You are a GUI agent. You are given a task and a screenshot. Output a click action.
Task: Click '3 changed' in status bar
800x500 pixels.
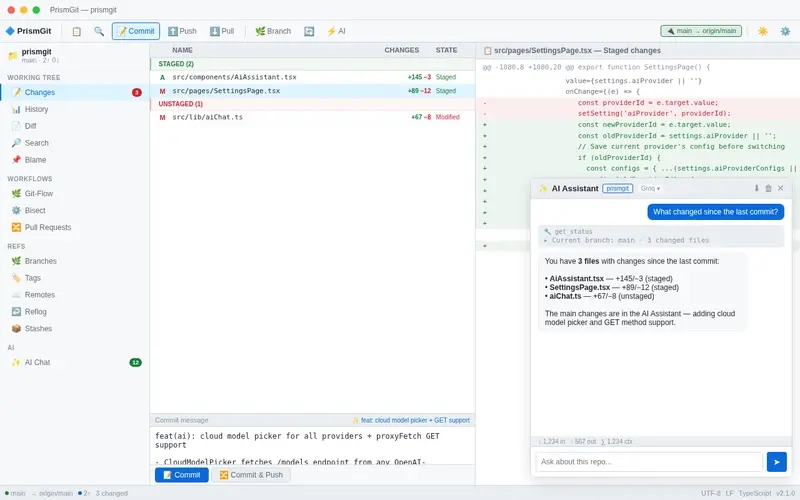click(x=112, y=493)
